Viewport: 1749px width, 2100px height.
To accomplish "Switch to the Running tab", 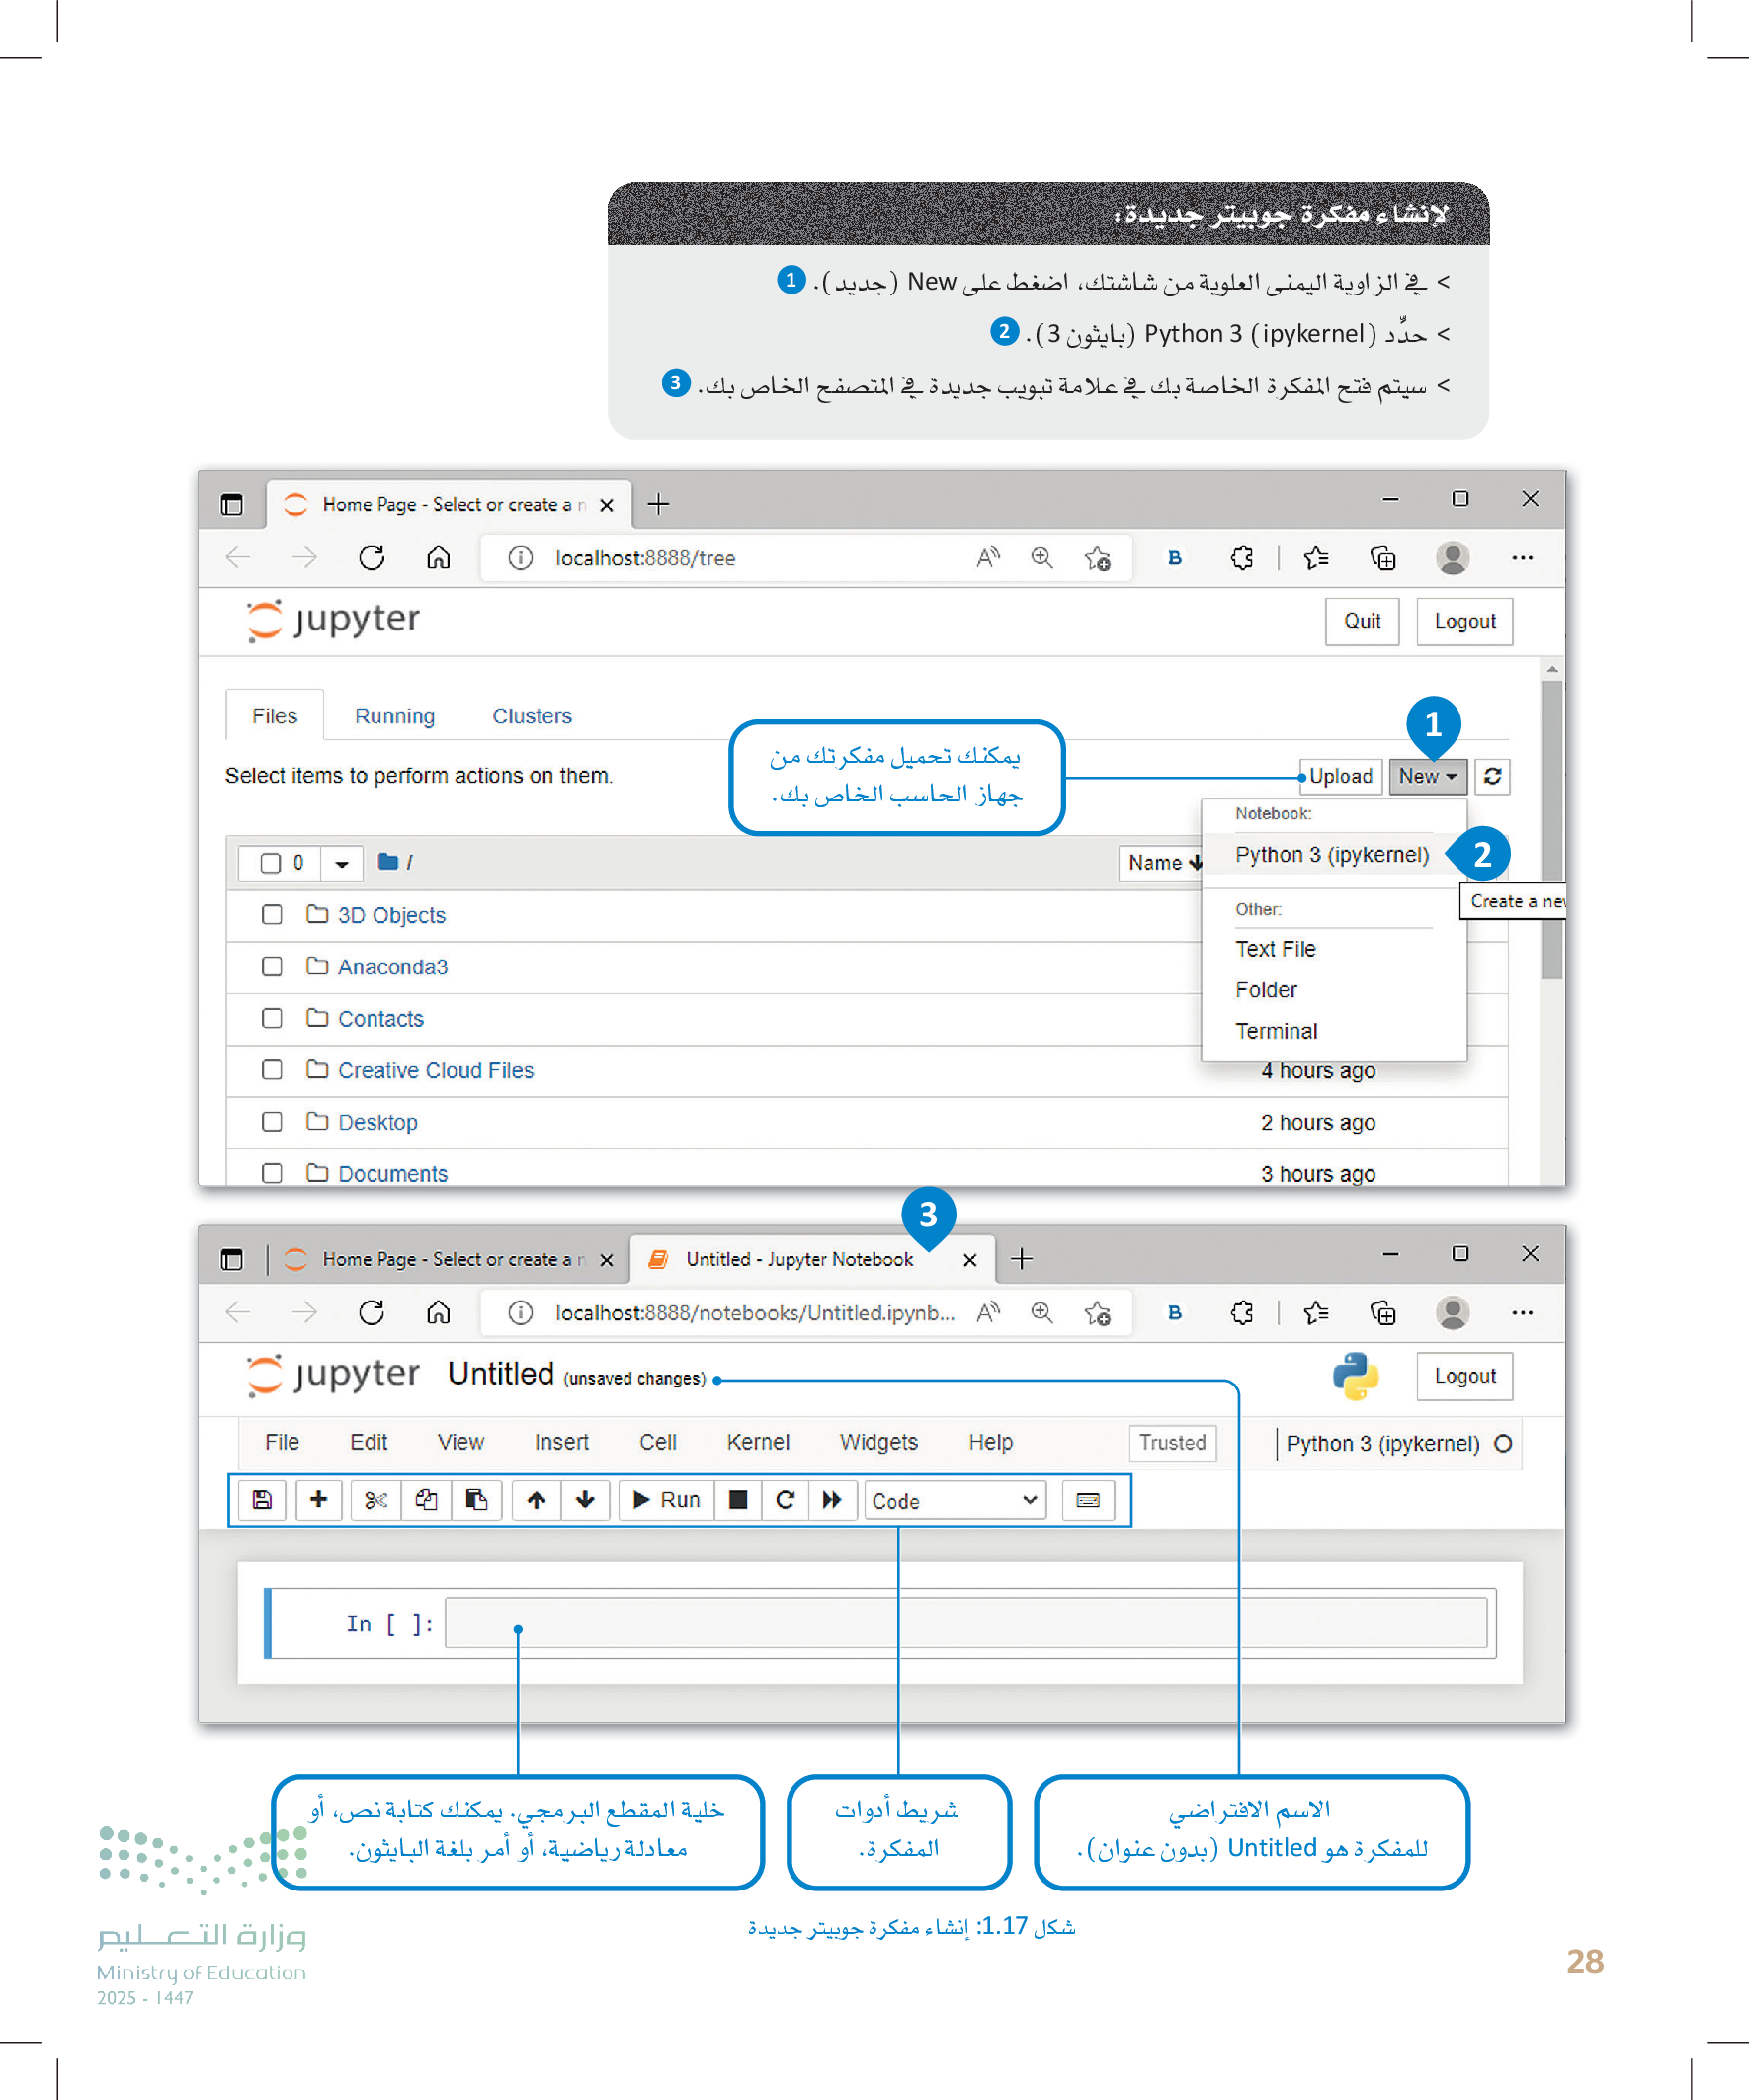I will 394,716.
